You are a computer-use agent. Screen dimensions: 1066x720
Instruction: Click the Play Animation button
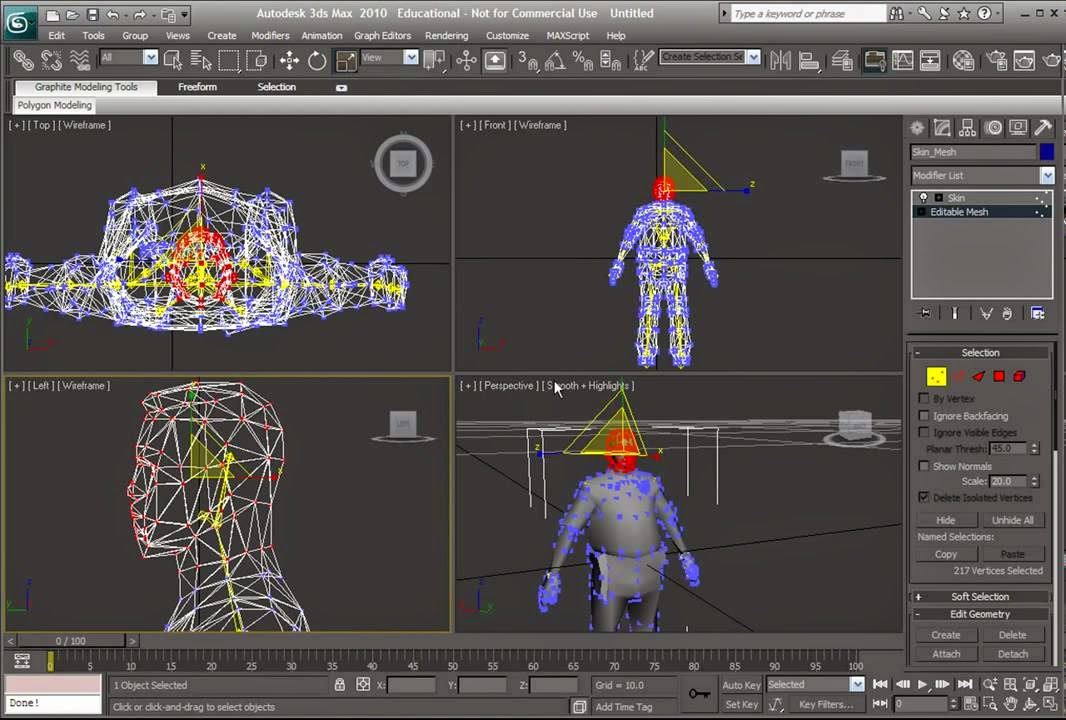point(922,685)
